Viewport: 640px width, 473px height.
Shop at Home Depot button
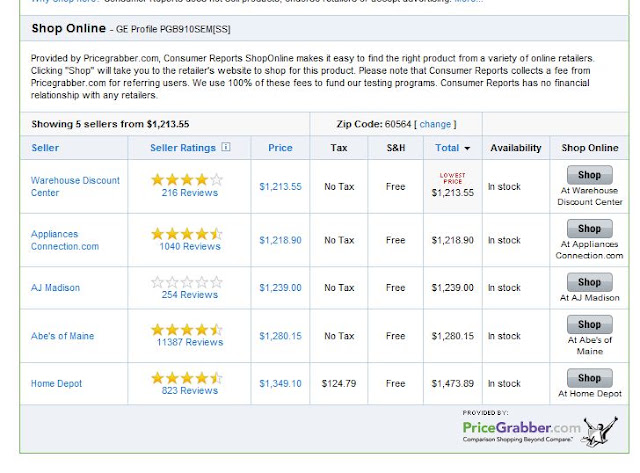point(589,378)
